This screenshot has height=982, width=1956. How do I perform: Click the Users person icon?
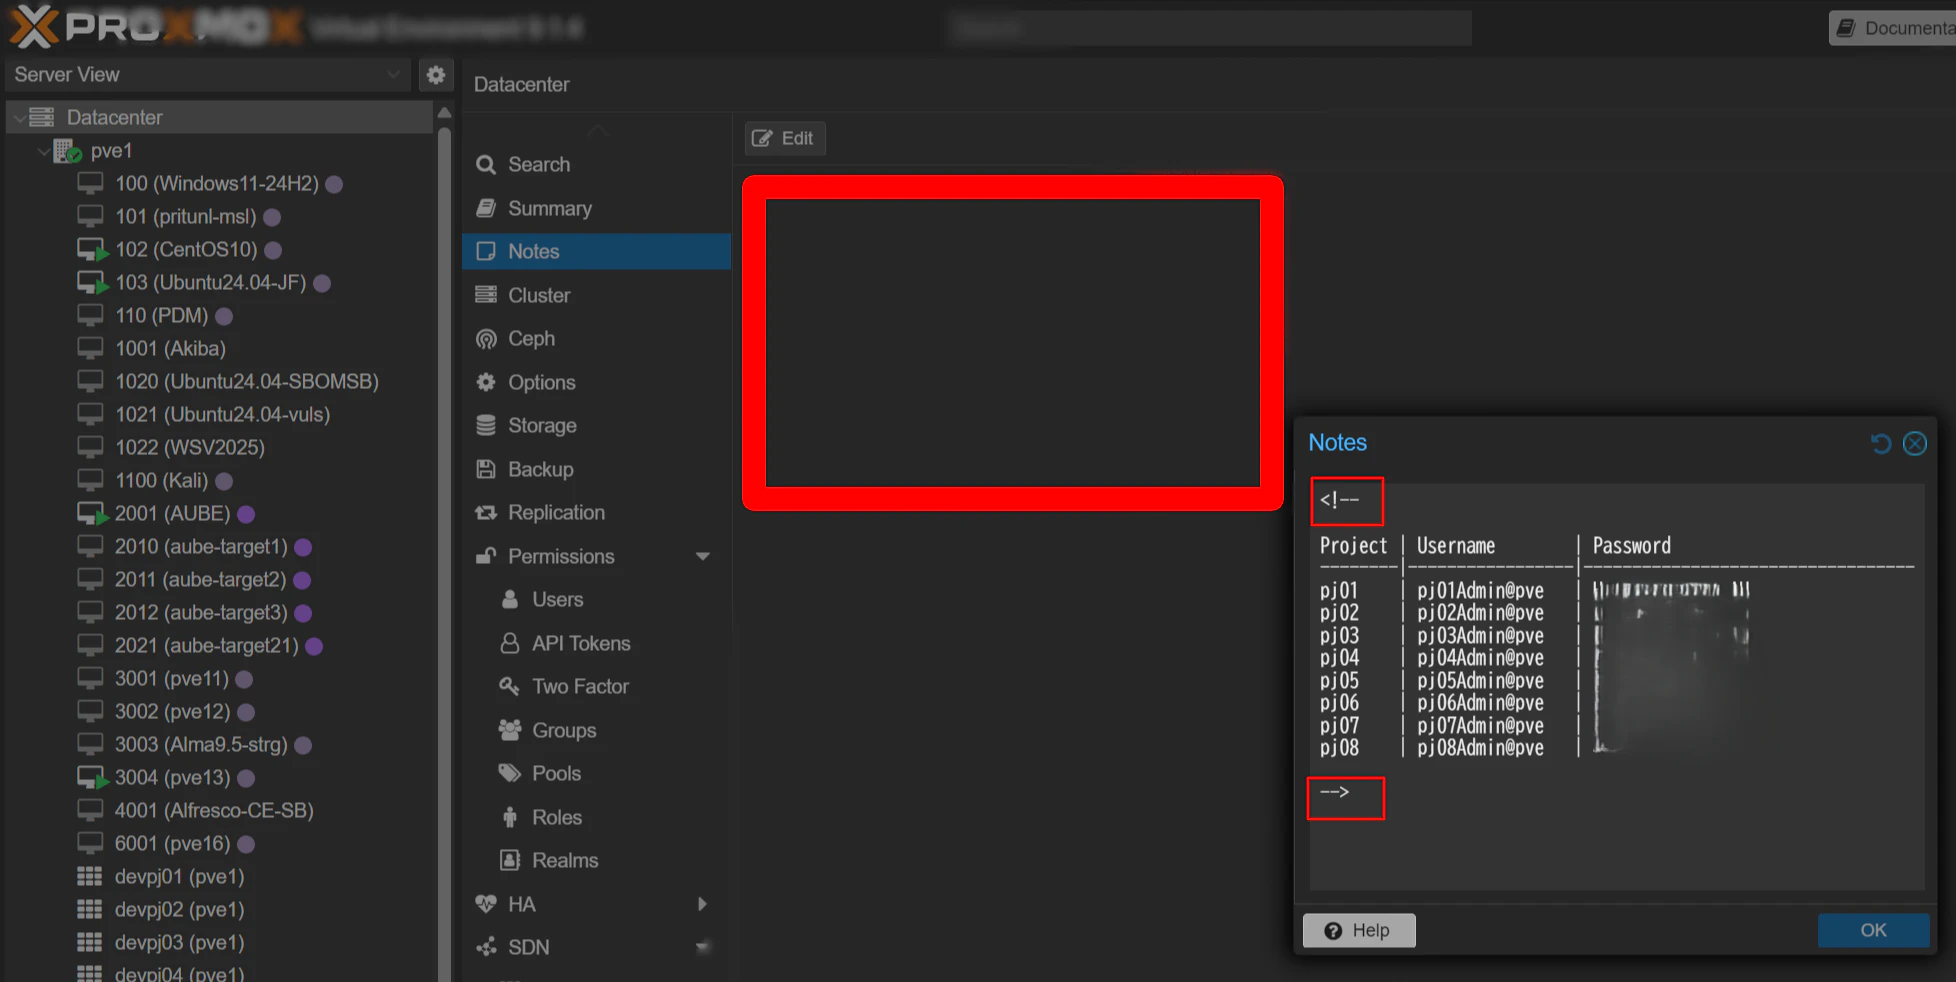pyautogui.click(x=510, y=599)
